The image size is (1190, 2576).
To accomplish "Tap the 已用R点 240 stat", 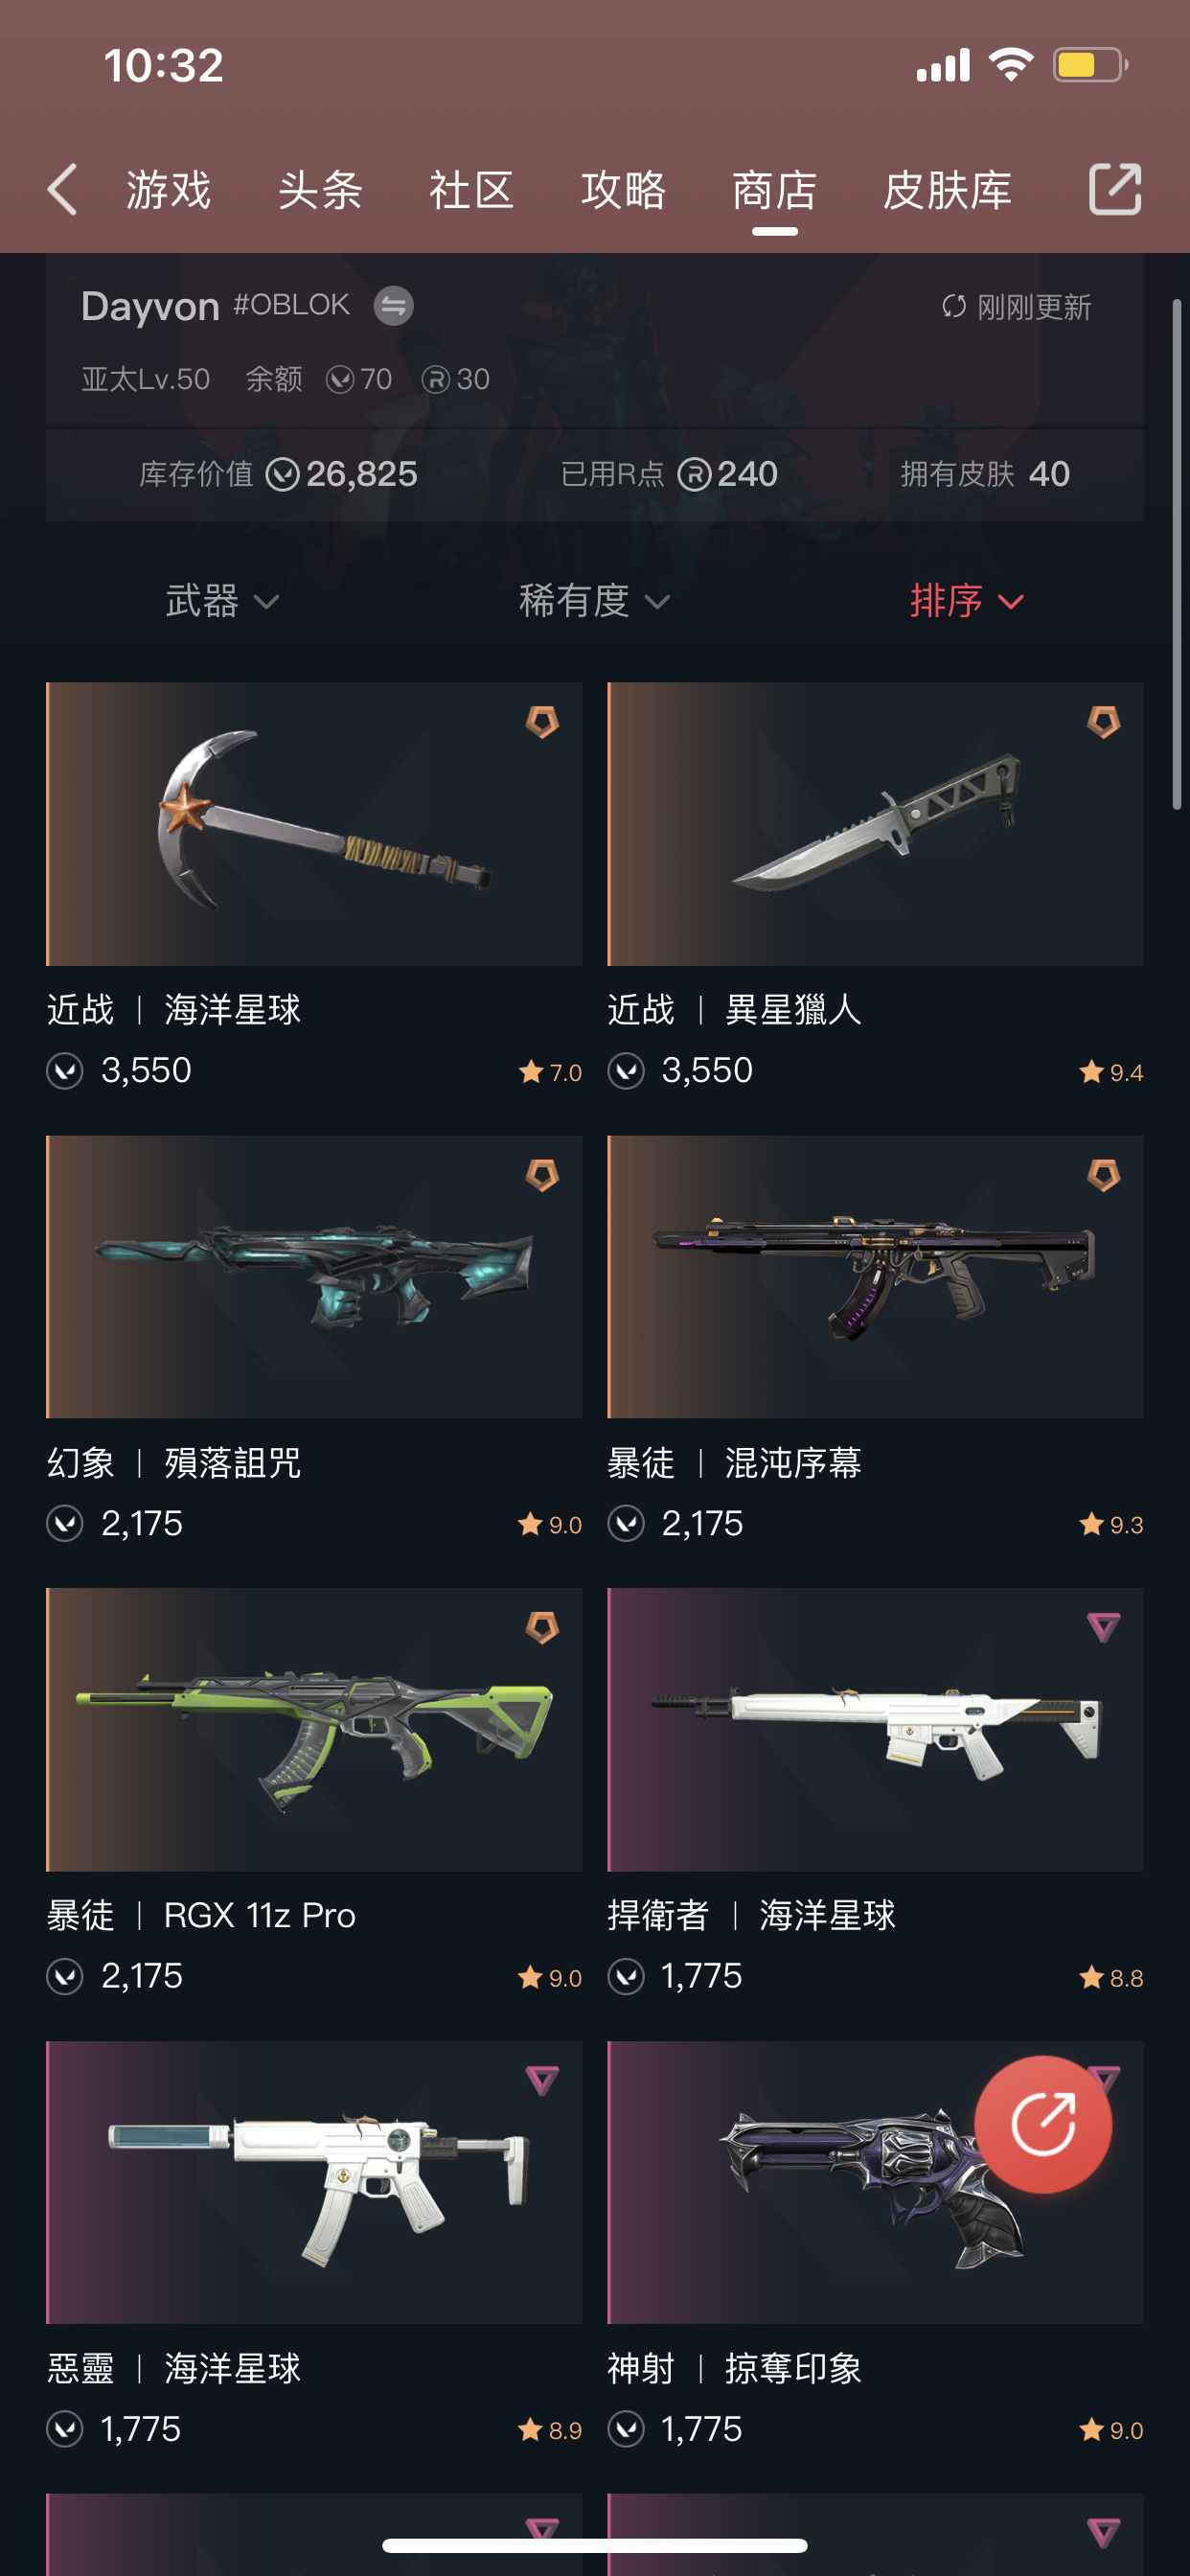I will (x=668, y=474).
